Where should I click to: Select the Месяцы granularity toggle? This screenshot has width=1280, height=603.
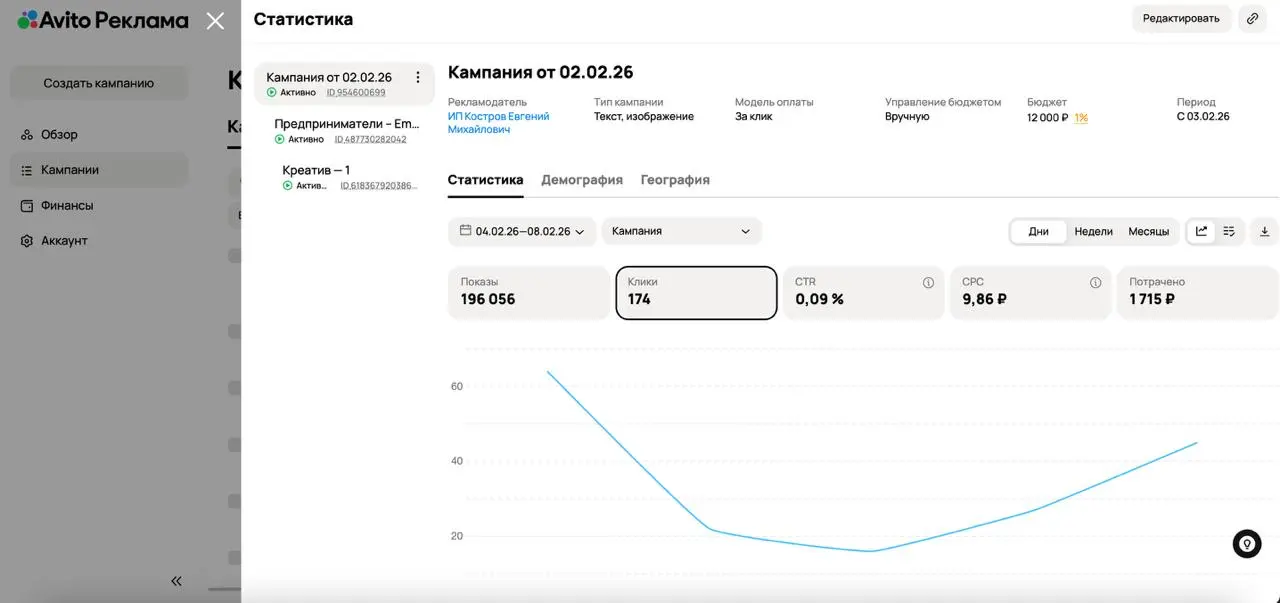point(1148,231)
